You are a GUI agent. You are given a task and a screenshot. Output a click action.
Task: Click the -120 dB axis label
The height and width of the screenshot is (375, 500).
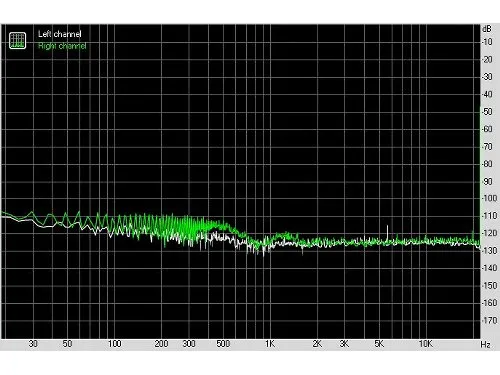click(489, 233)
